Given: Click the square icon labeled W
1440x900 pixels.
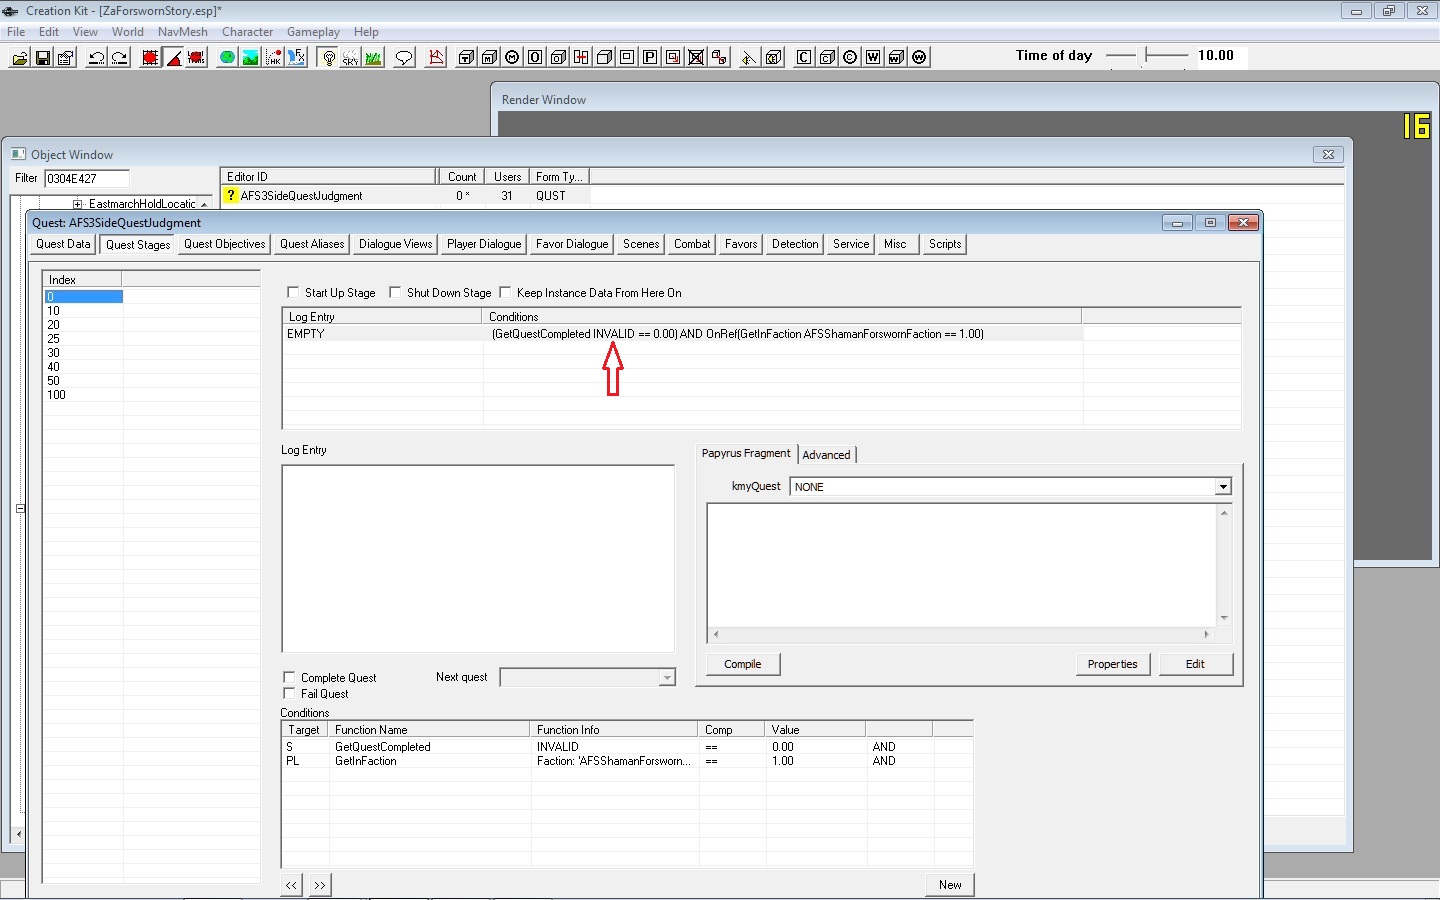Looking at the screenshot, I should (x=873, y=57).
